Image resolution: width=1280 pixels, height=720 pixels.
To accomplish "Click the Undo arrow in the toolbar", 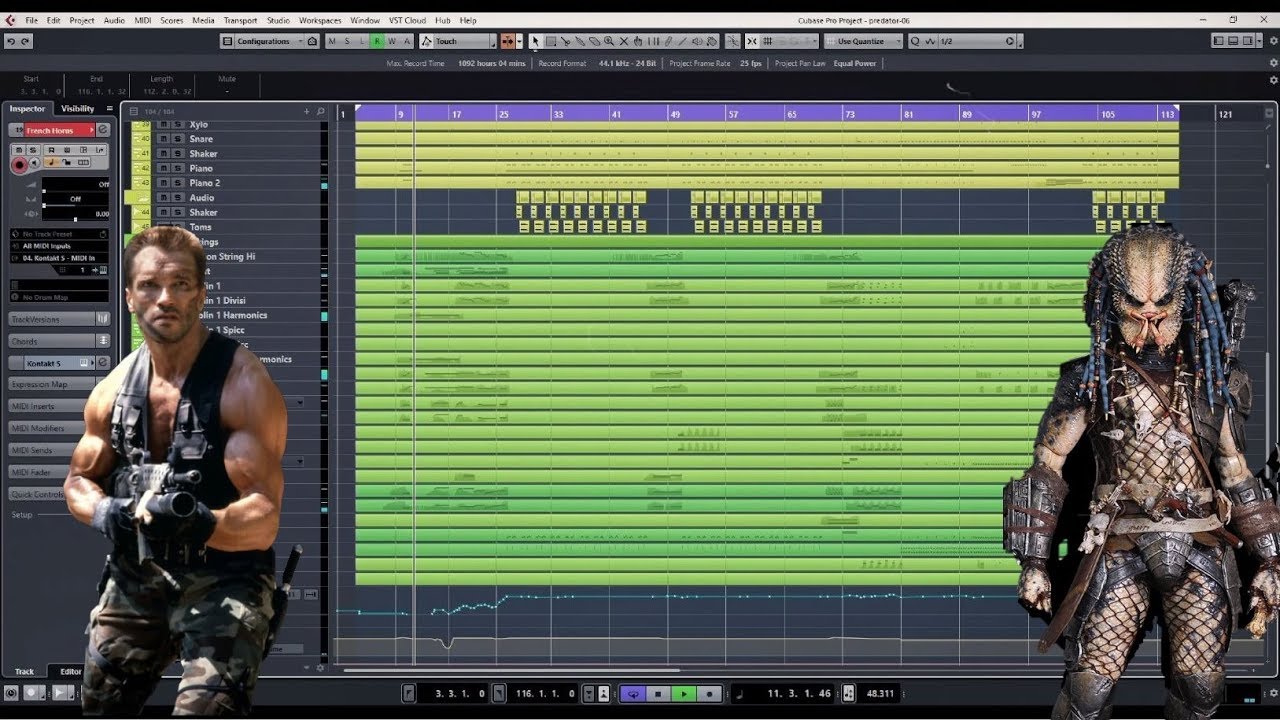I will 11,41.
